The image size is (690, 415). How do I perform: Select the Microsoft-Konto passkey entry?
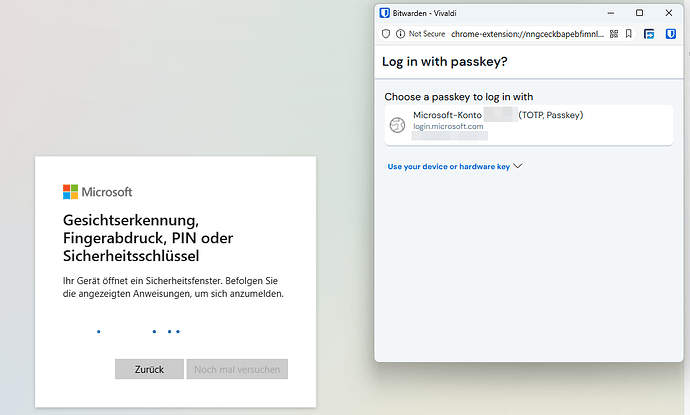(529, 125)
